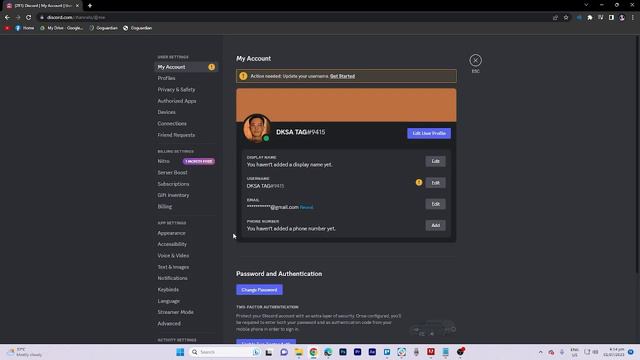The width and height of the screenshot is (640, 360).
Task: Click the user avatar picture
Action: click(256, 128)
